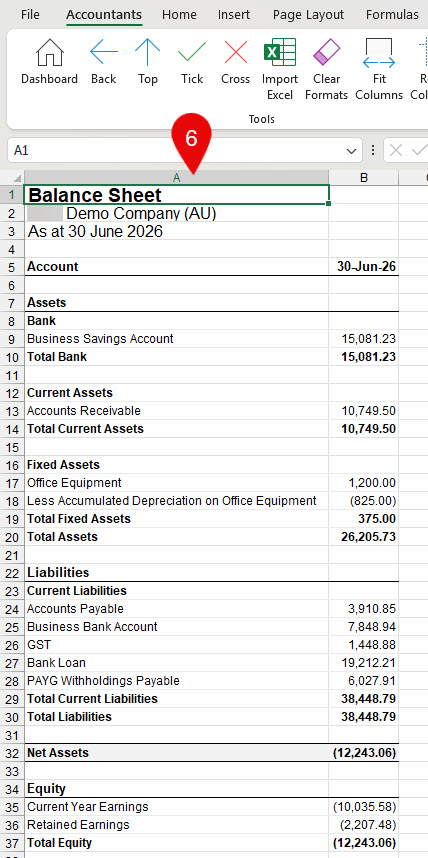
Task: Select the 'Net Assets' label cell
Action: pos(176,753)
